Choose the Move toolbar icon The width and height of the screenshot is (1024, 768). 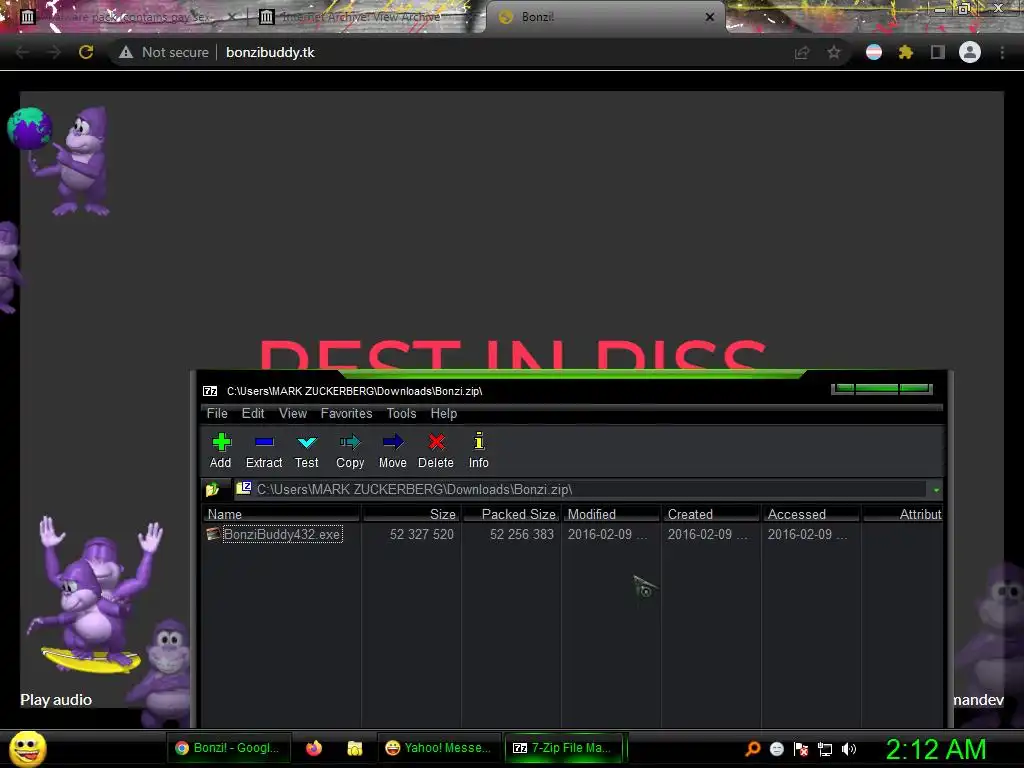392,450
